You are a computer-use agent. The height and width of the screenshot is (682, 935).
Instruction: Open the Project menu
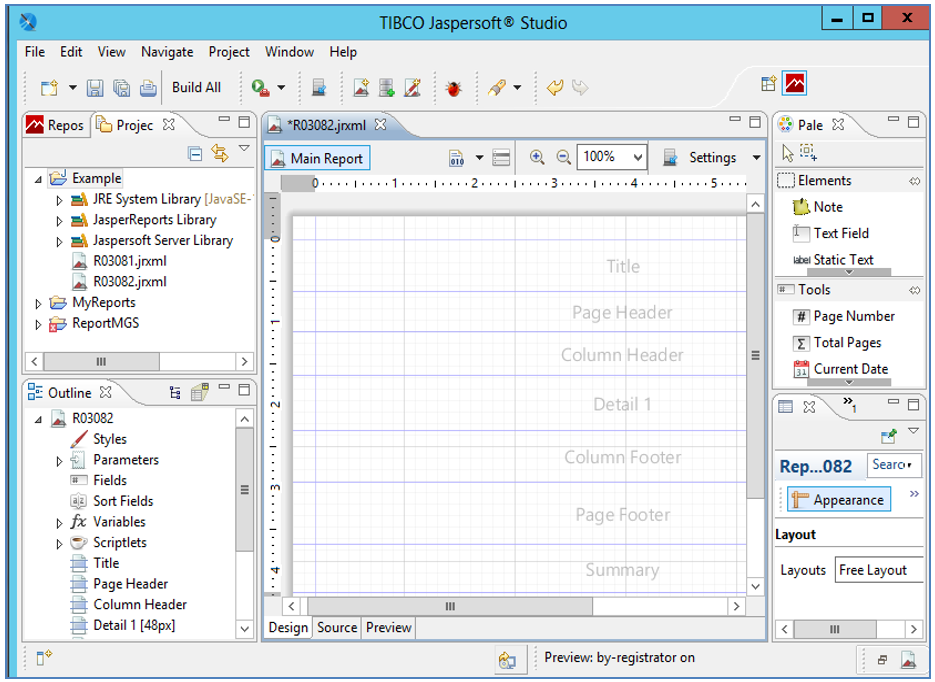pyautogui.click(x=229, y=52)
